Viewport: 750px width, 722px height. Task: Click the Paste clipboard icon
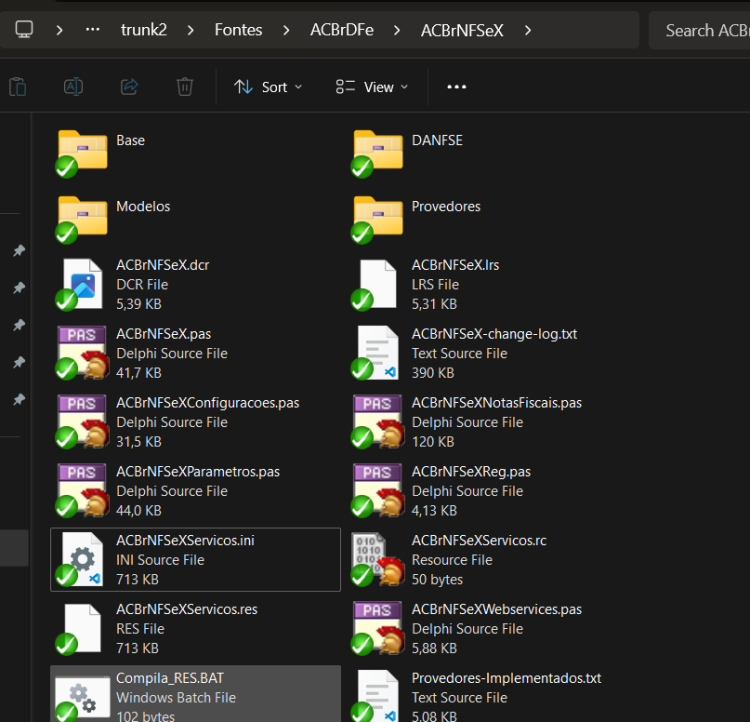click(18, 87)
